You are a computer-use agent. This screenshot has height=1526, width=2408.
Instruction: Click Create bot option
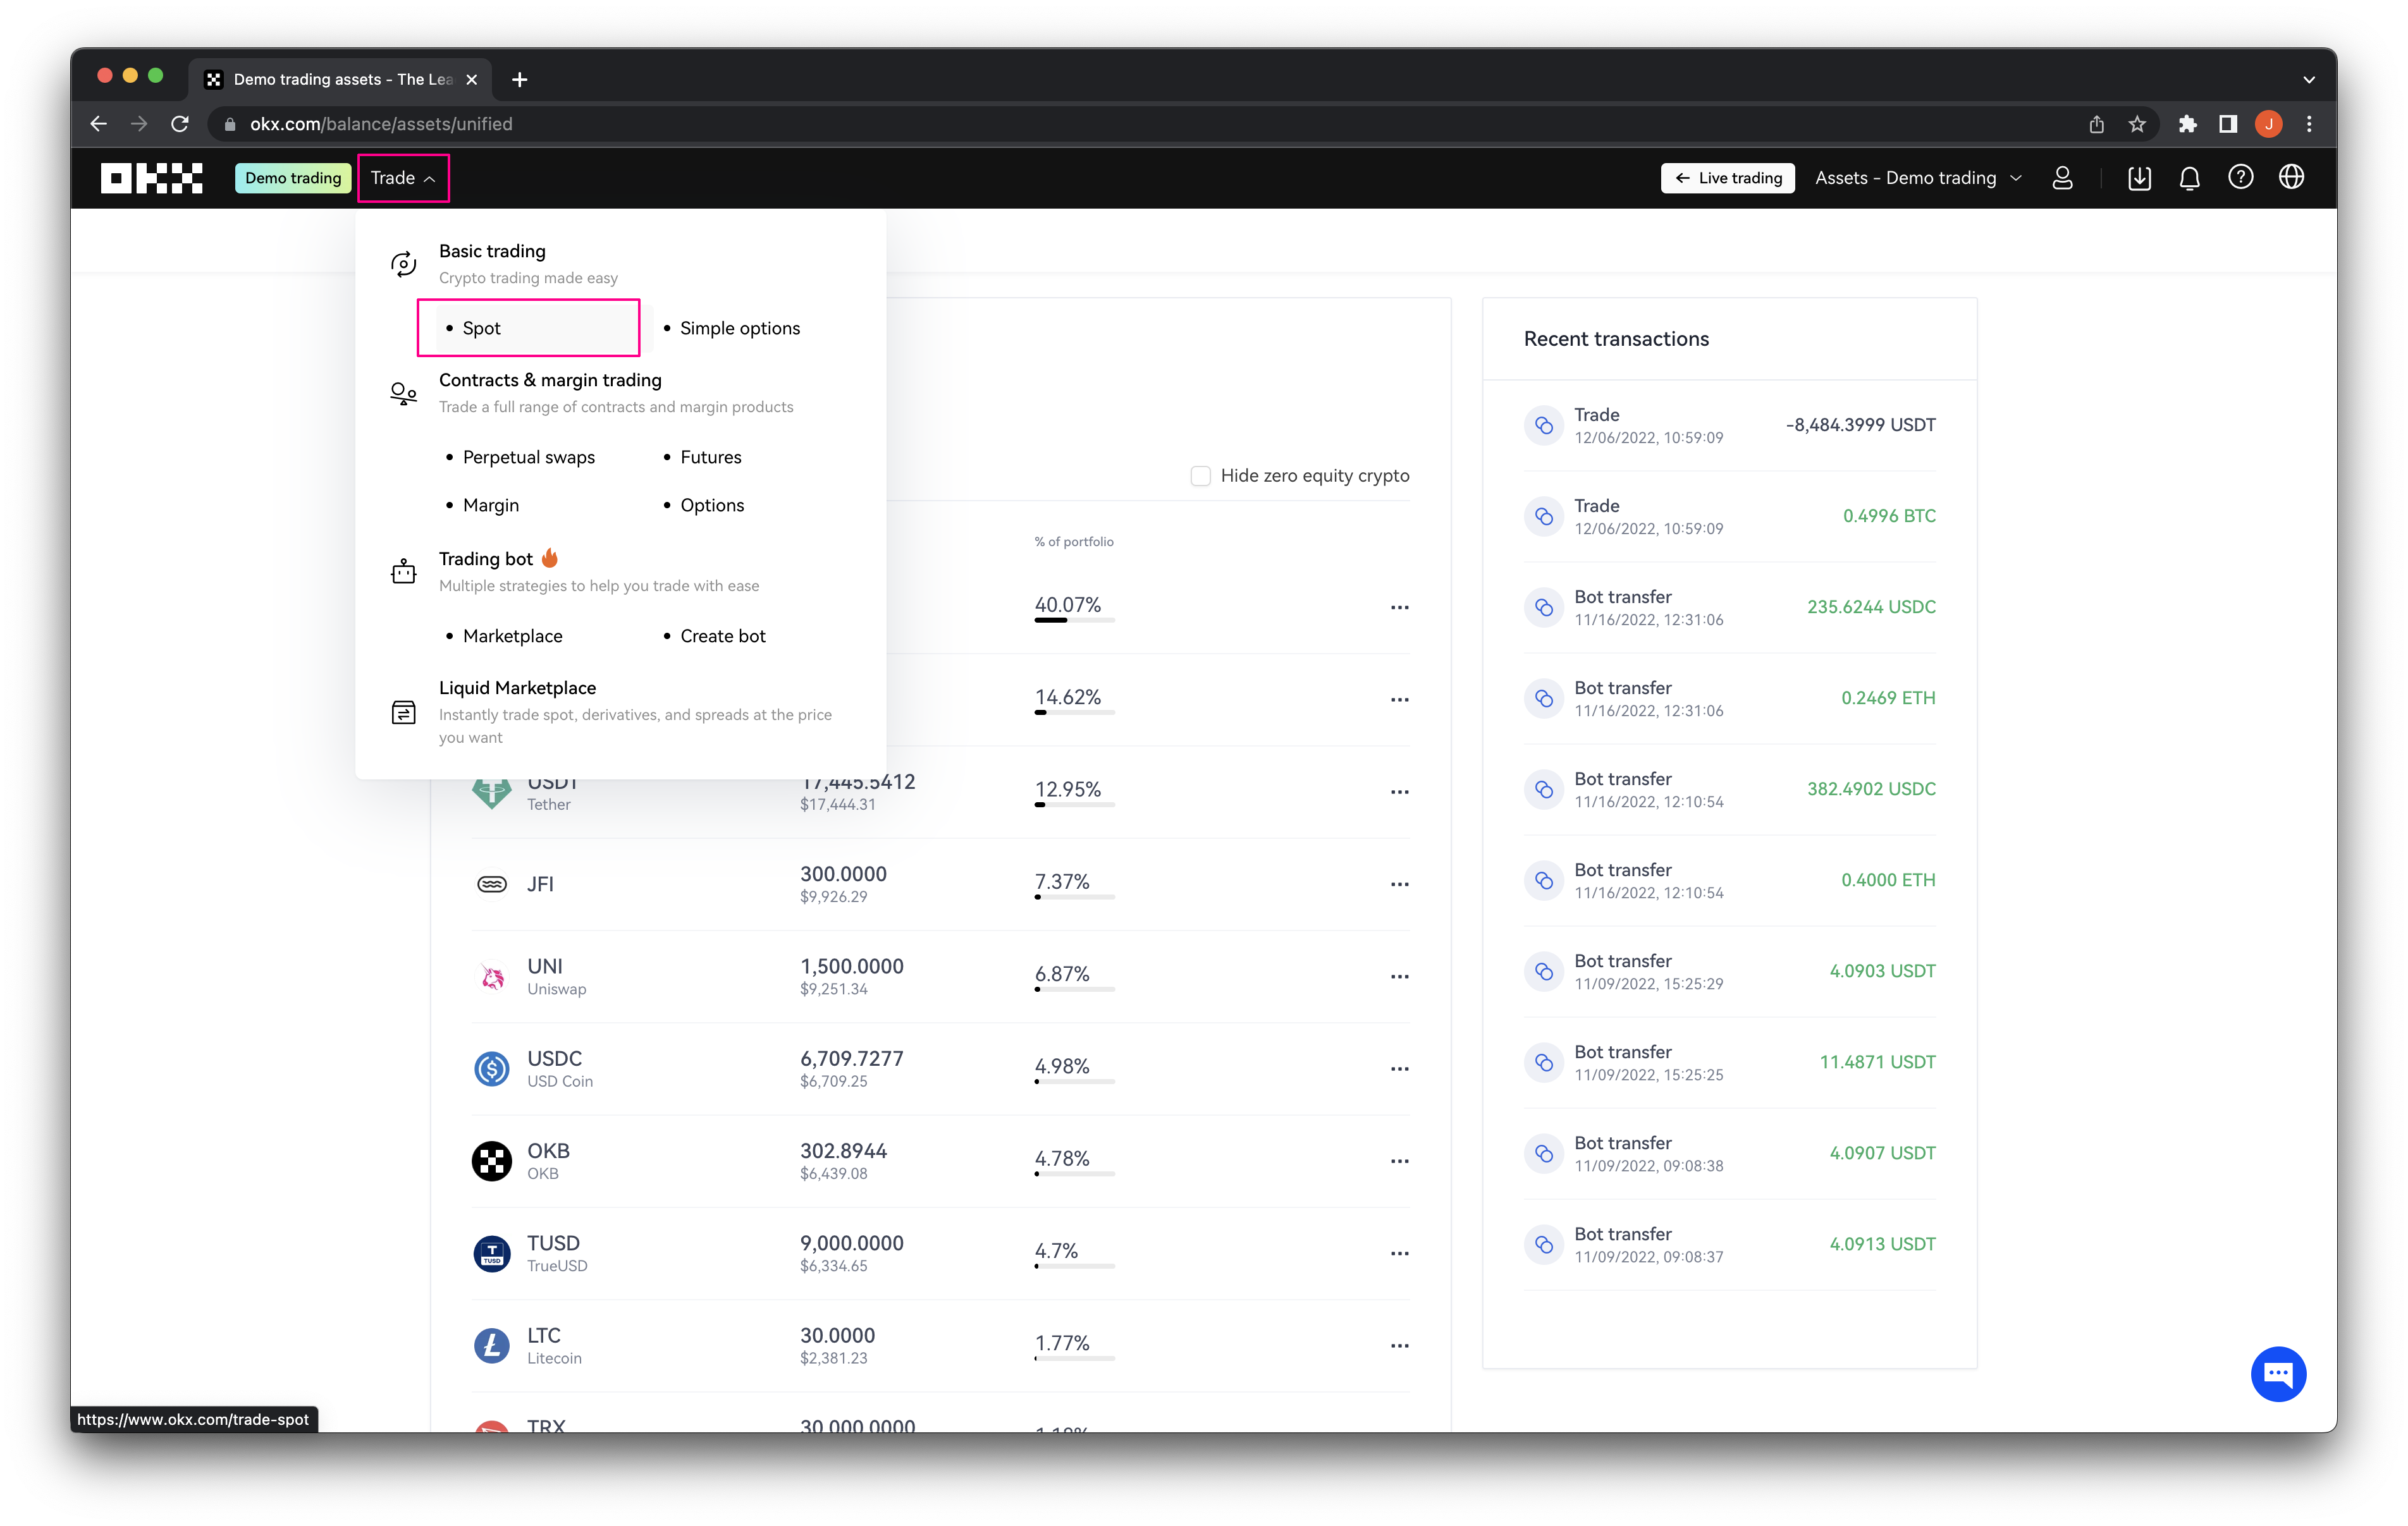[x=722, y=635]
